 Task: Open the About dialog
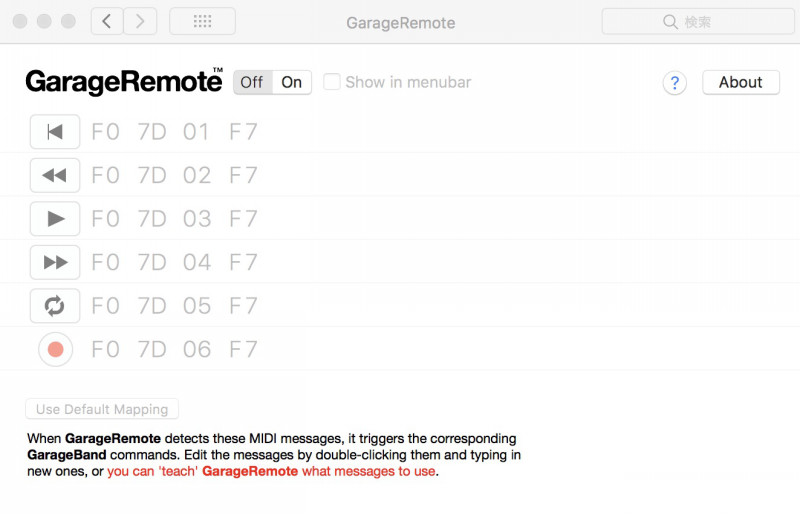coord(740,82)
